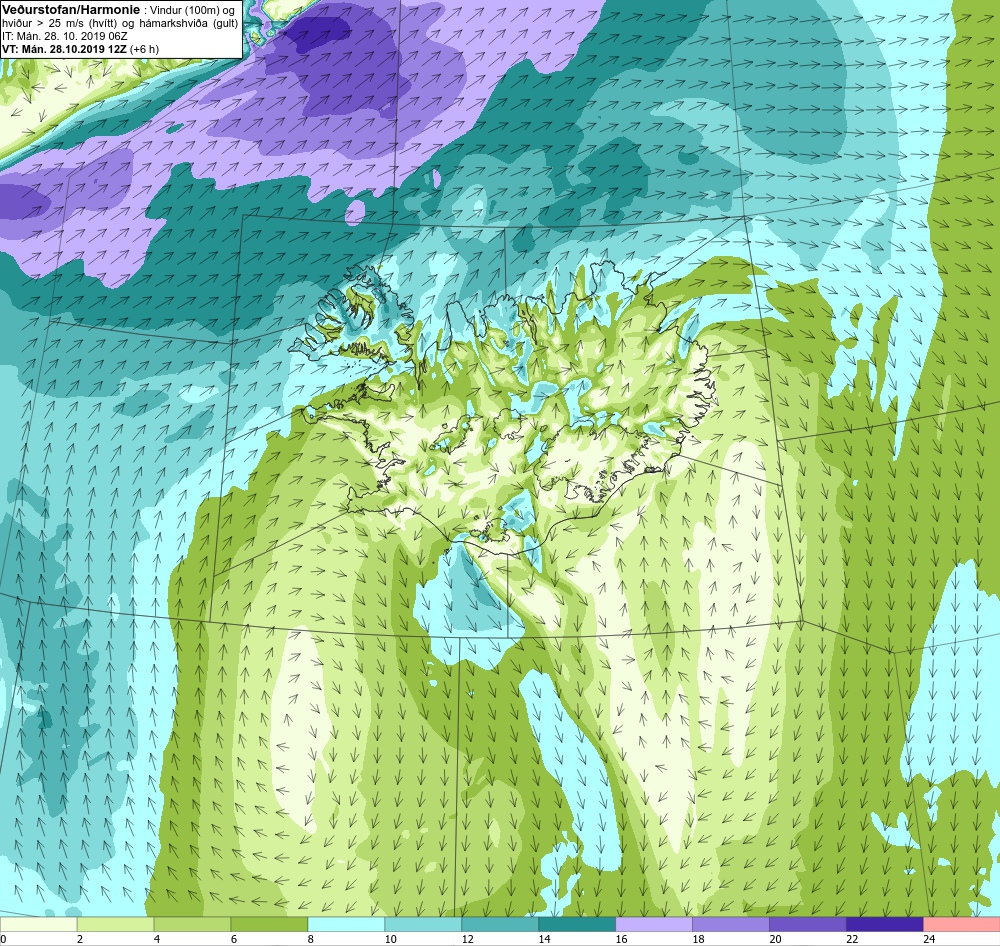Click the 'VT: Mán. 28.10.2019 12Z (+6 h)' line
This screenshot has height=946, width=1000.
pos(81,49)
